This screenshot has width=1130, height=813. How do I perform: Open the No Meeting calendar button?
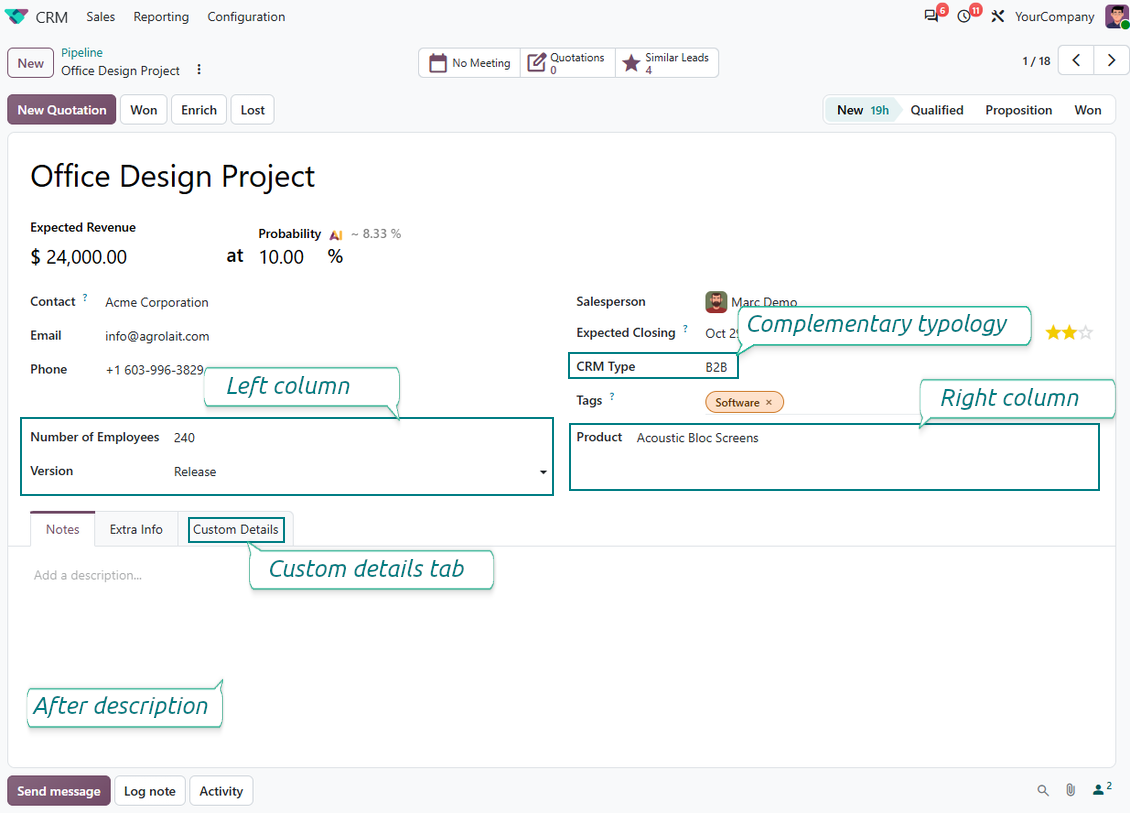click(x=469, y=63)
